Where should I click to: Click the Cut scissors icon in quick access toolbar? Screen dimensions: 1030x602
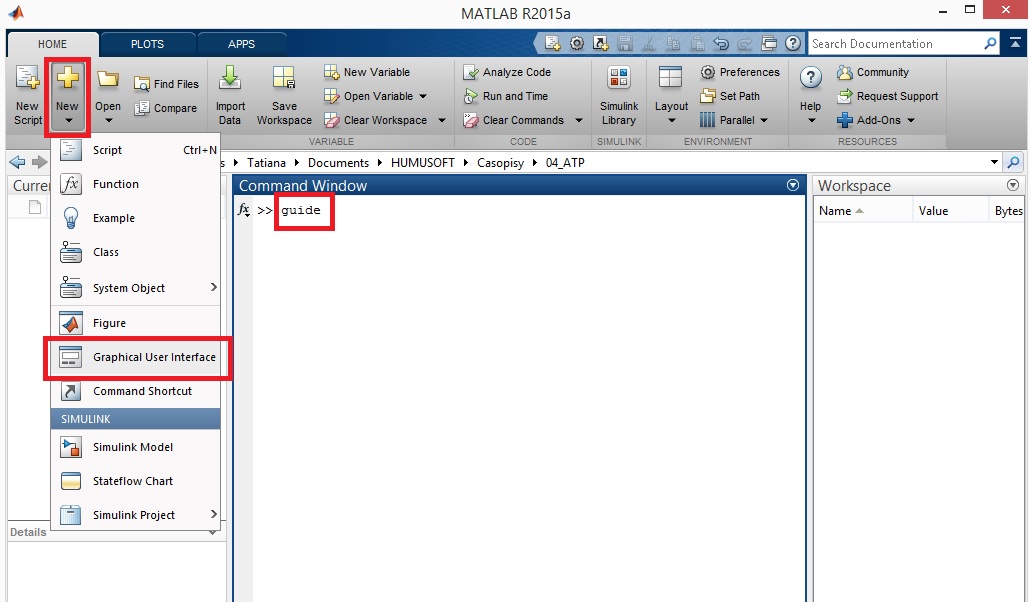[x=649, y=44]
